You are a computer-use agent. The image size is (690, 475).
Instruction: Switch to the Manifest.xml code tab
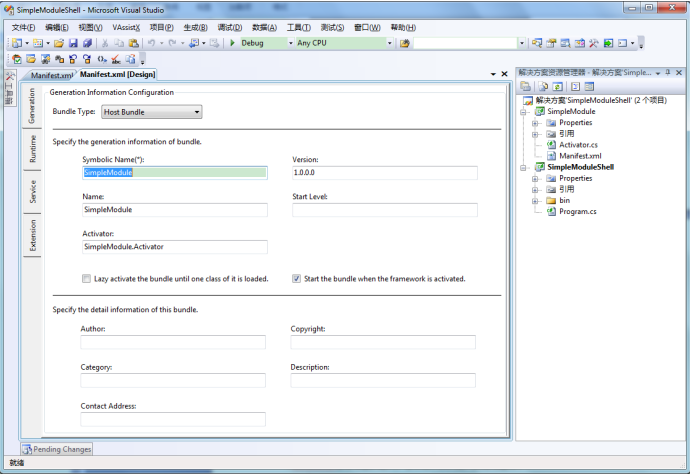pyautogui.click(x=51, y=75)
